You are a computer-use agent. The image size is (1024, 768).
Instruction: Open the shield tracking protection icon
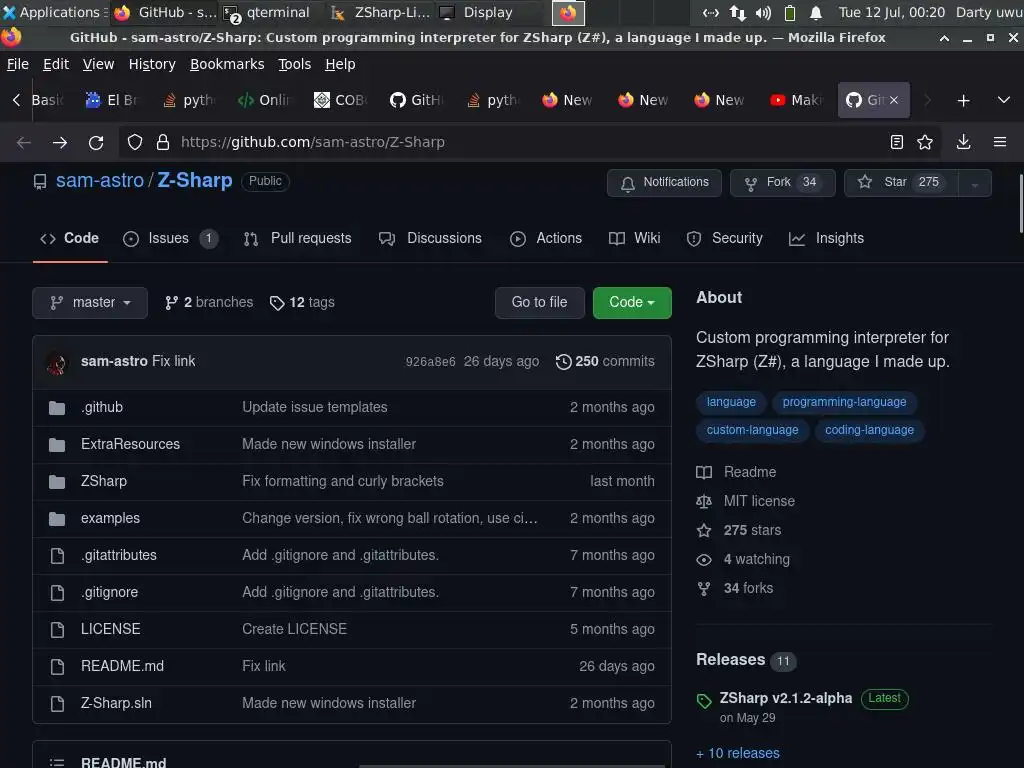tap(135, 142)
